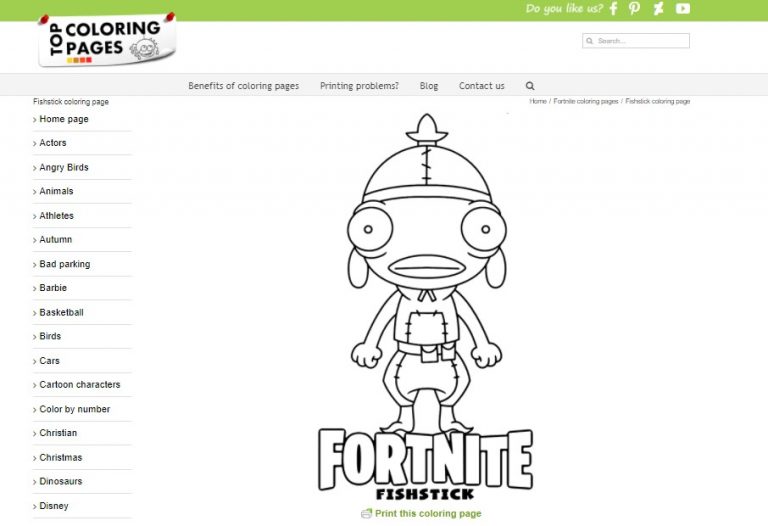Select Home page in sidebar
This screenshot has height=526, width=768.
(x=64, y=119)
